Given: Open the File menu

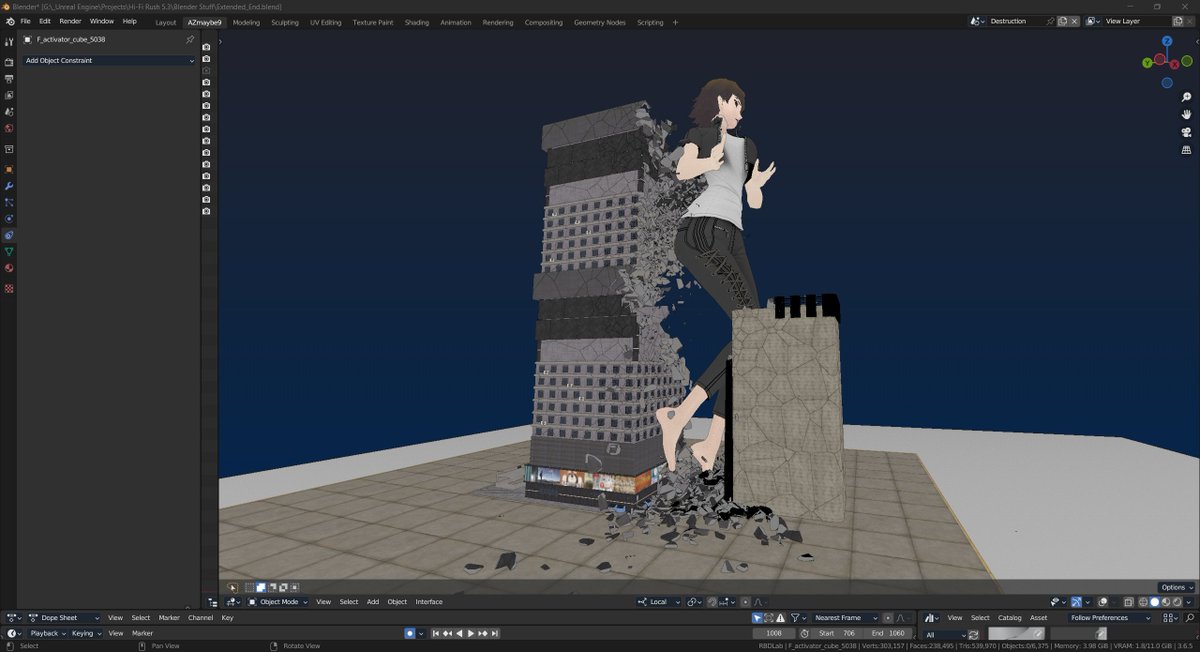Looking at the screenshot, I should 26,21.
